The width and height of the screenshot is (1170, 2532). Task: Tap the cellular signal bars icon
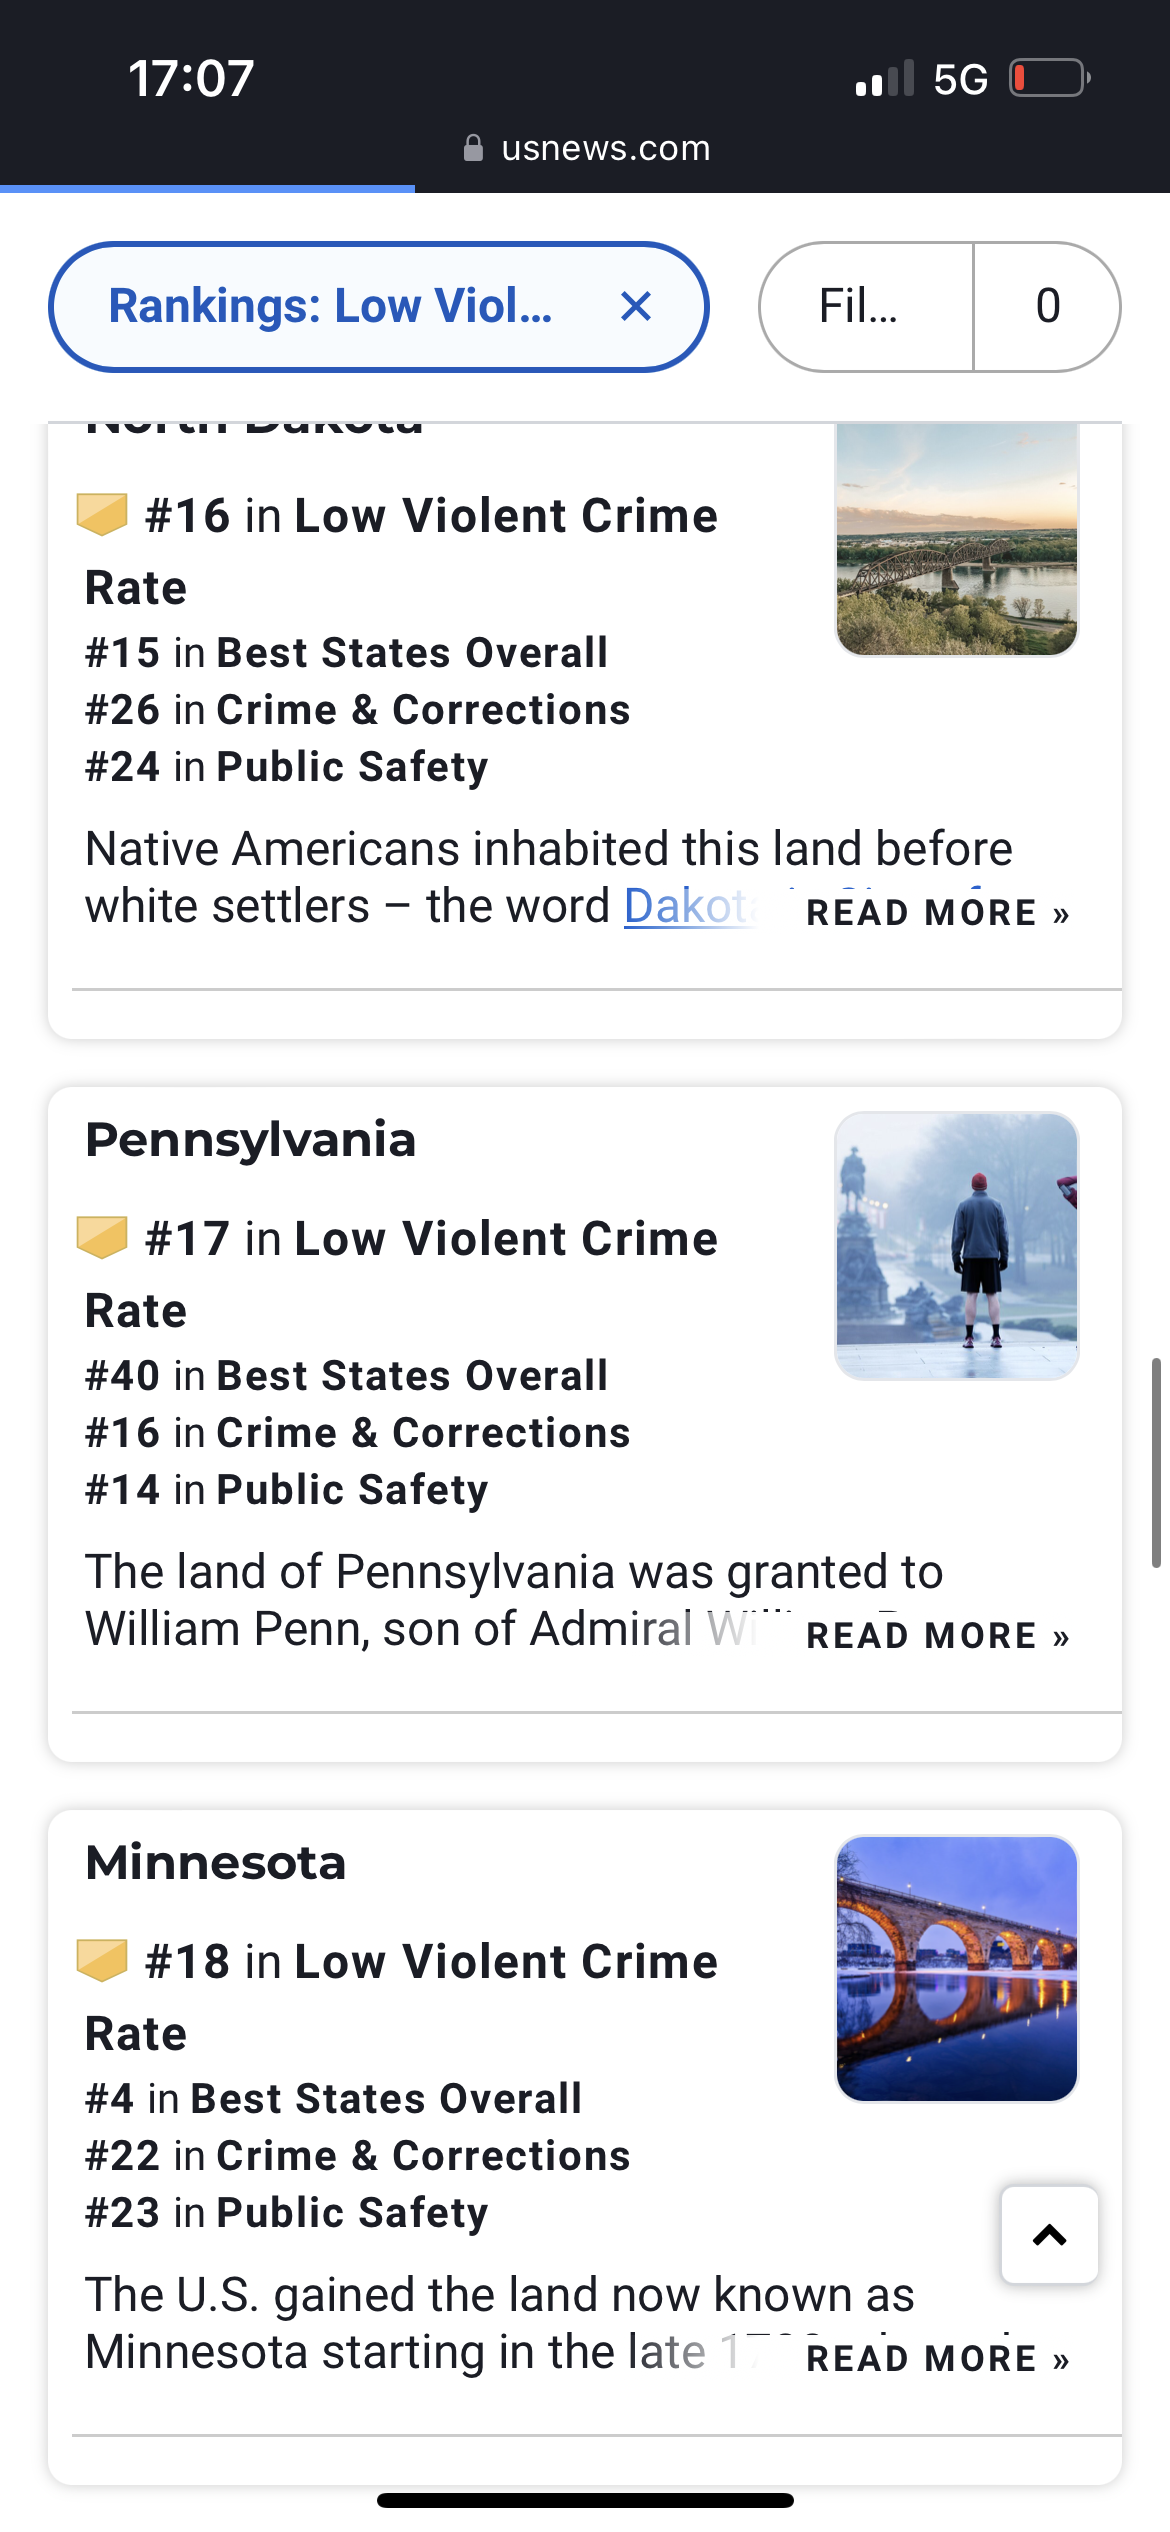pos(885,78)
